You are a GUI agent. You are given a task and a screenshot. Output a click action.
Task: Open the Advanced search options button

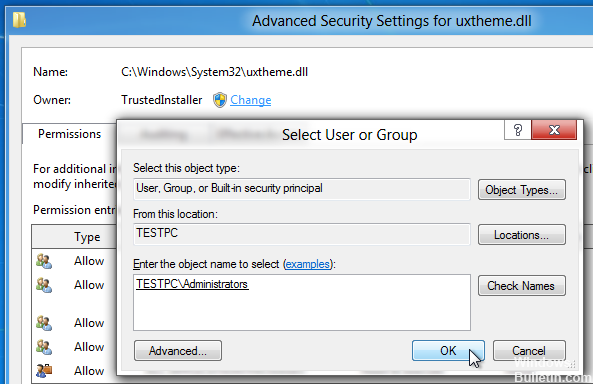pos(178,351)
